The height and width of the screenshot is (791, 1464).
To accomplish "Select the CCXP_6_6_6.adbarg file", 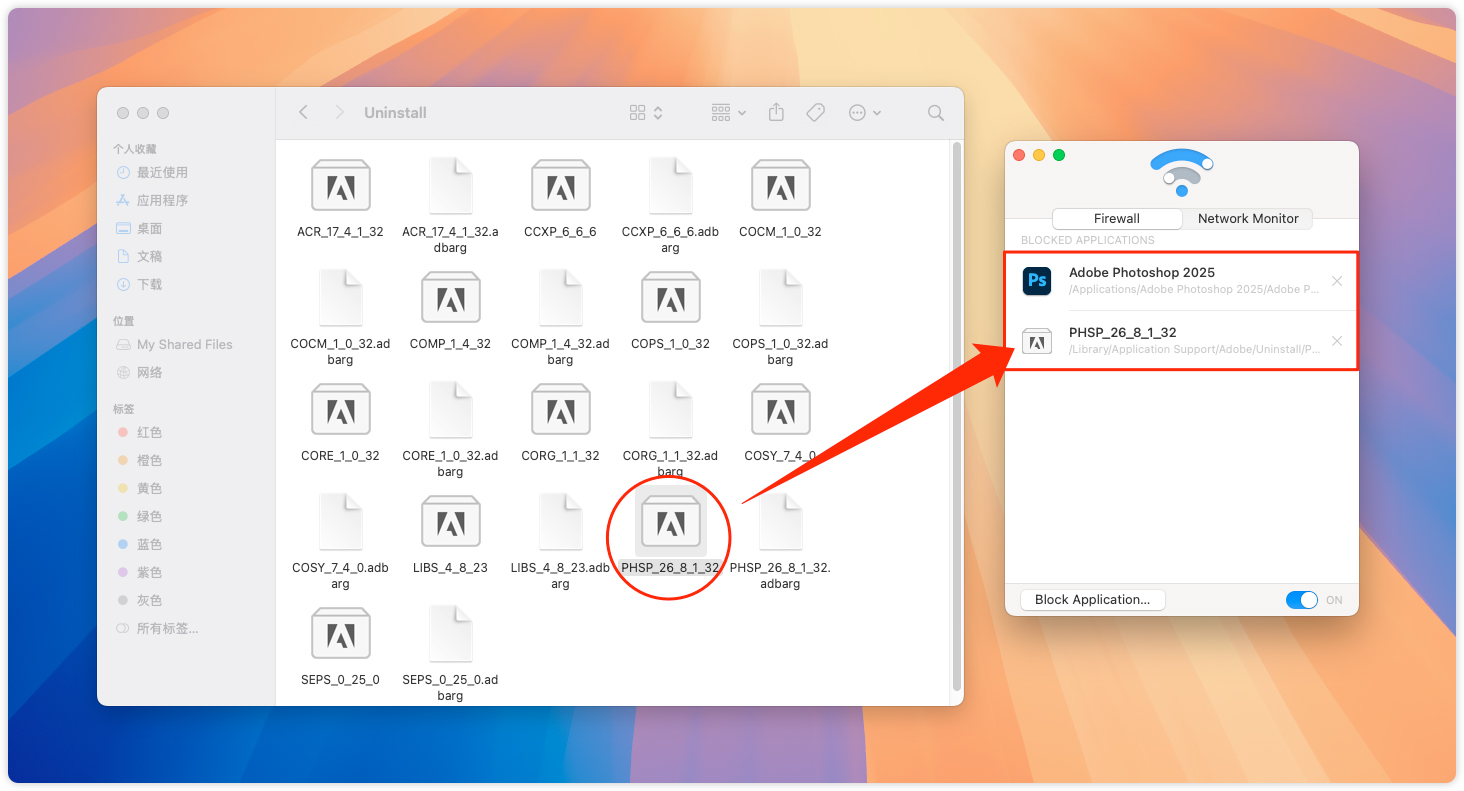I will 670,186.
